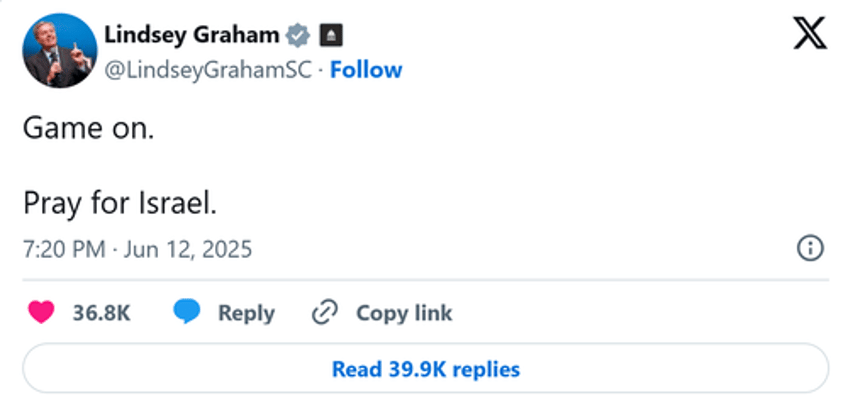
Task: Click the blue reply speech bubble icon
Action: [187, 312]
